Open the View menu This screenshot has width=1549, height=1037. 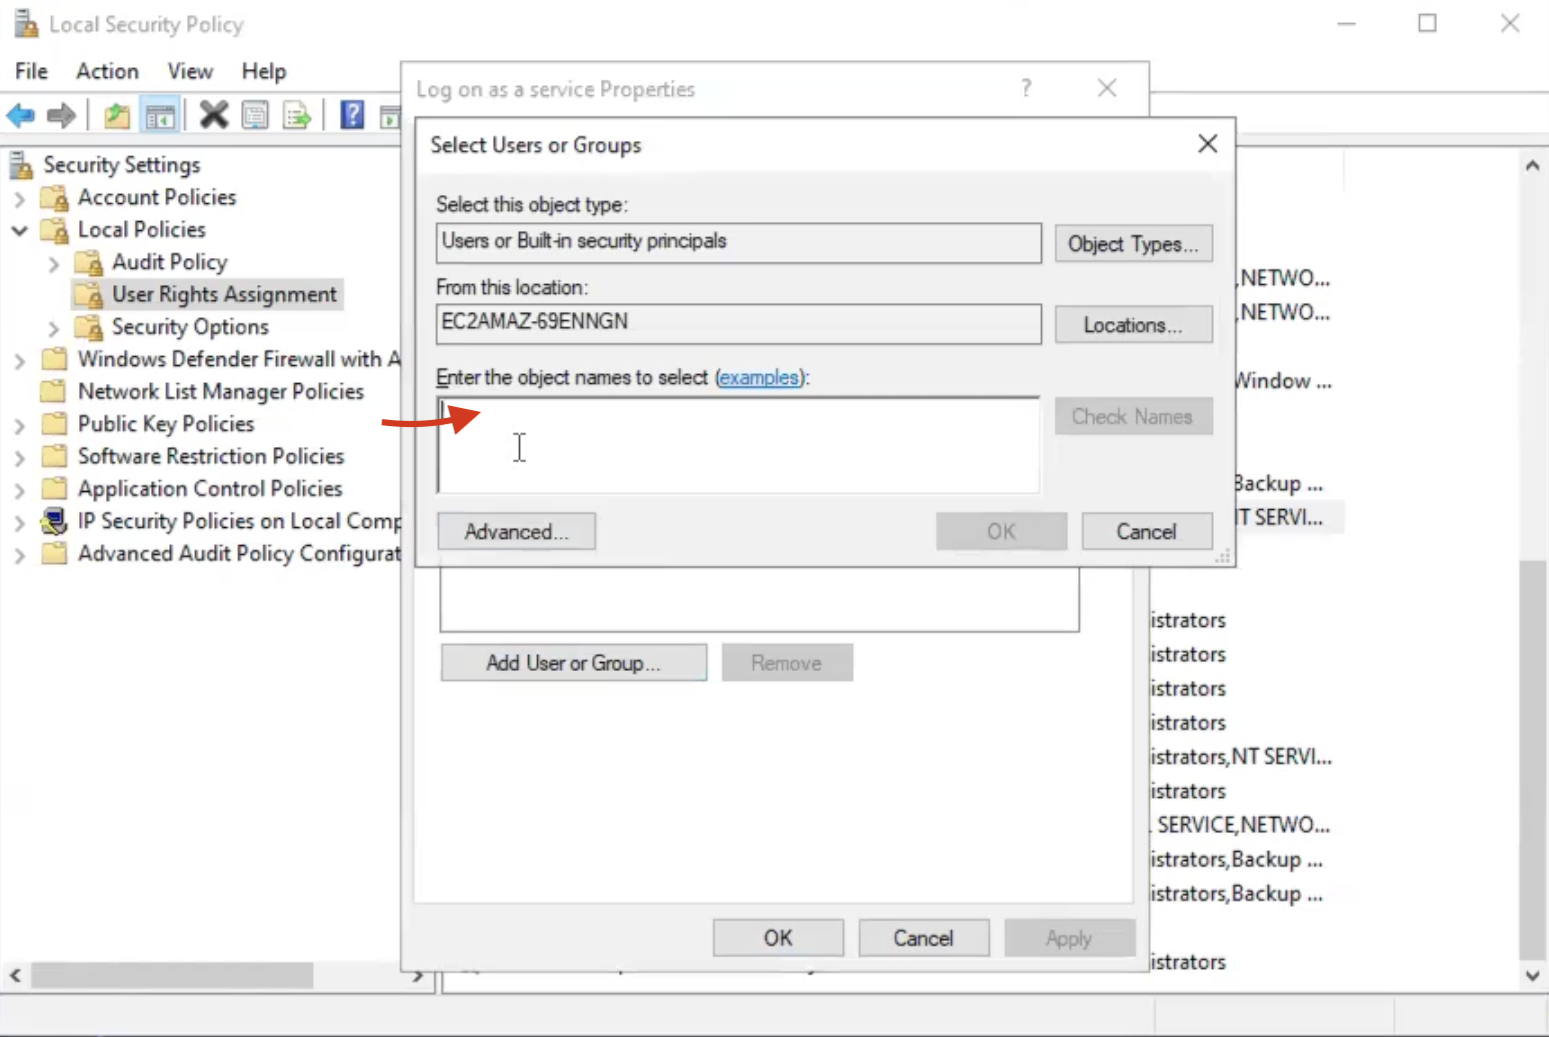[189, 71]
